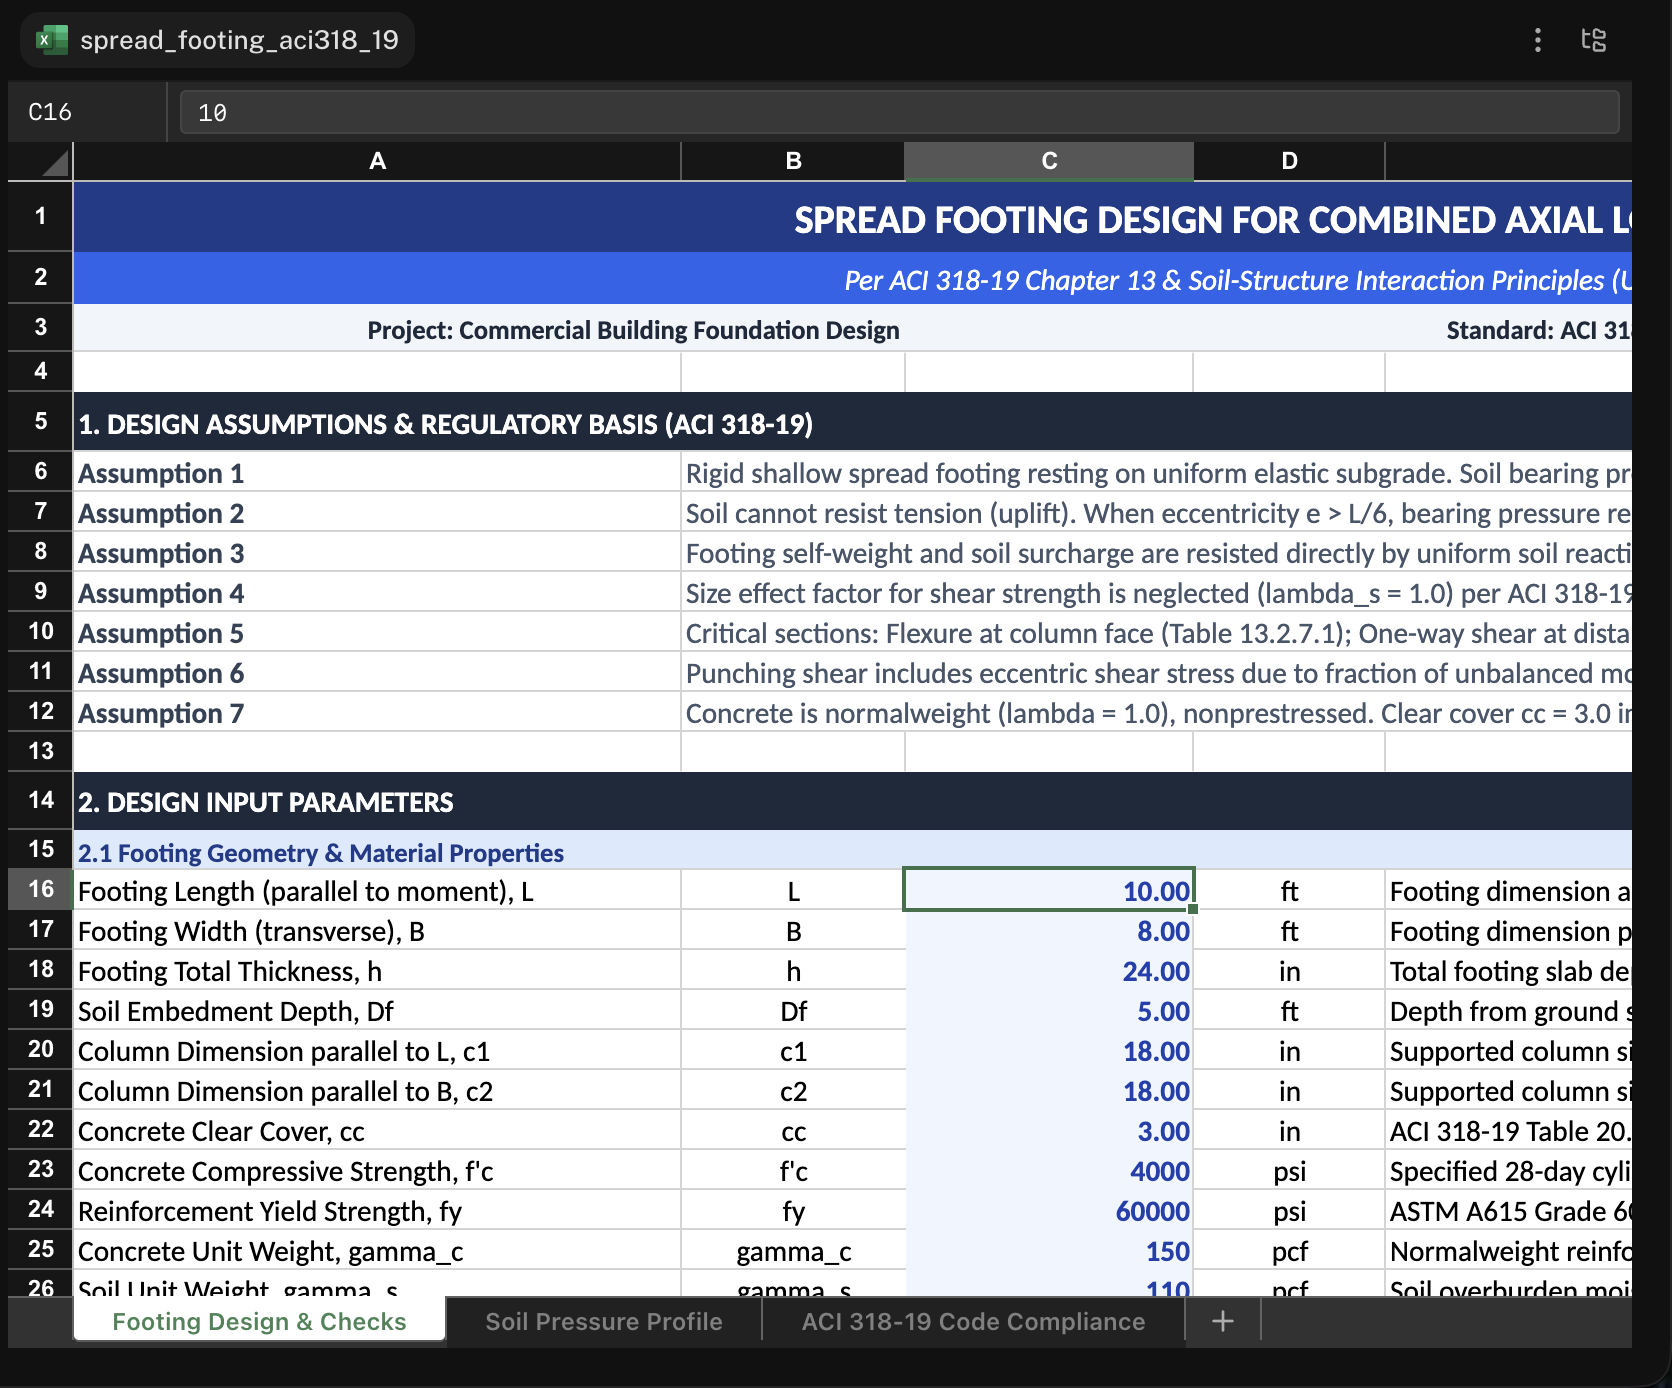Click 'Concrete Compressive Strength, f'c' label cell
The height and width of the screenshot is (1388, 1672).
tap(377, 1171)
